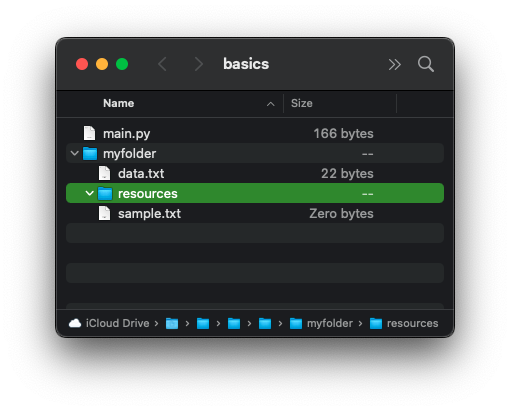Image resolution: width=510 pixels, height=411 pixels.
Task: Sort by the Name column header
Action: [x=118, y=103]
